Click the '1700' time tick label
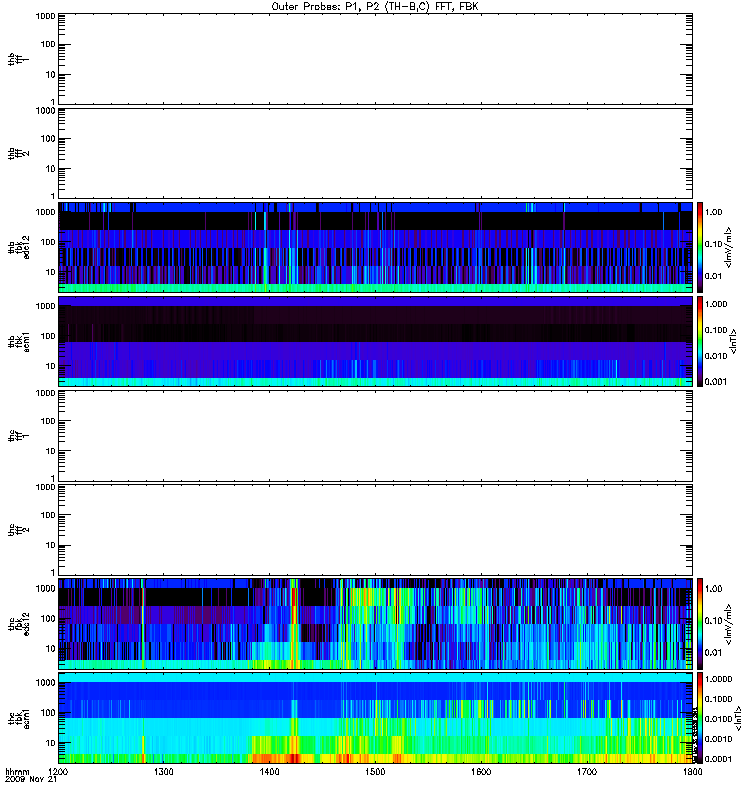Viewport: 750px width, 800px height. 587,772
